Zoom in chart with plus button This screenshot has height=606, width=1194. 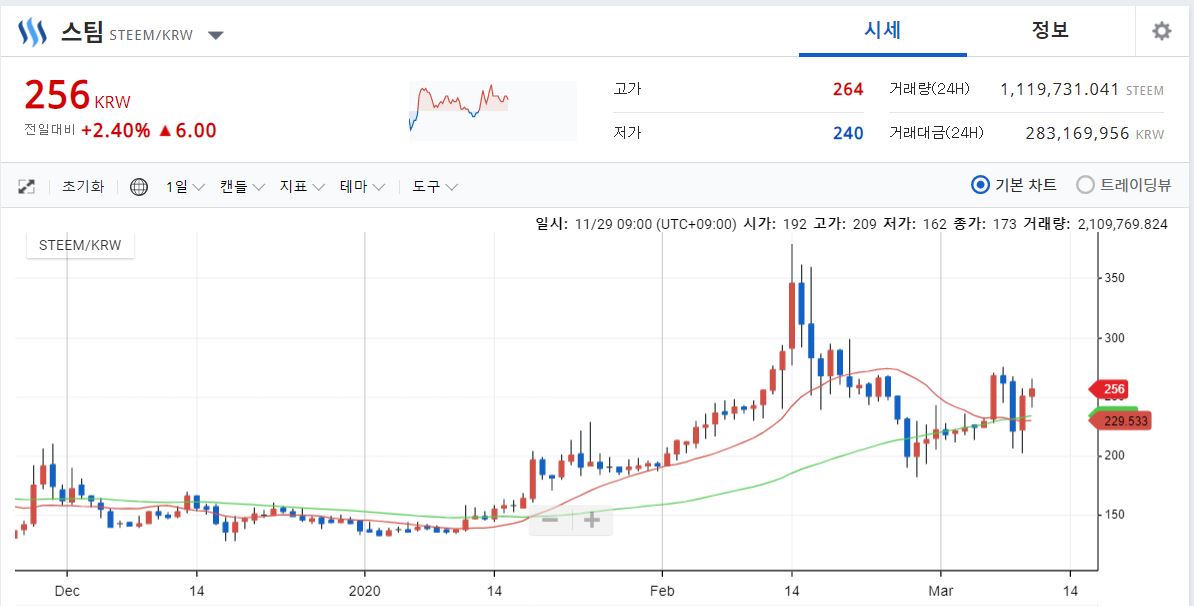click(x=592, y=520)
